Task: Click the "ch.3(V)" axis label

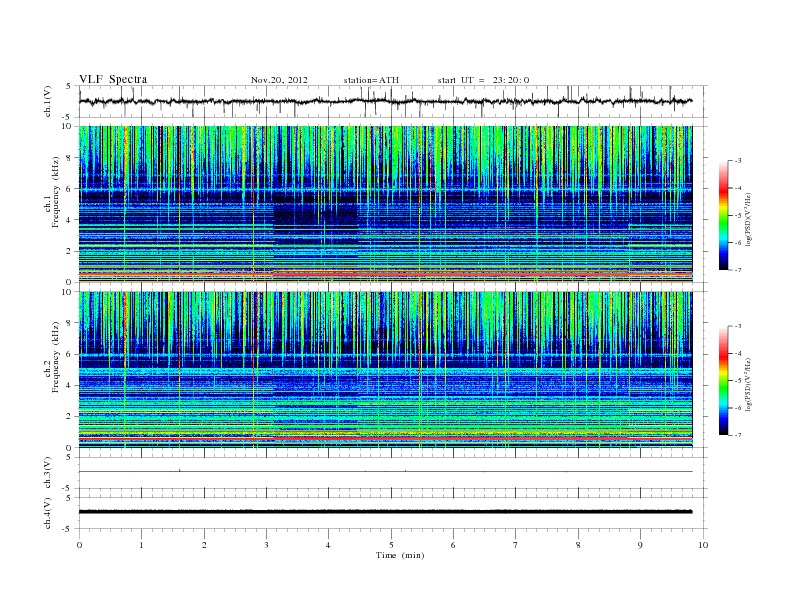Action: point(48,473)
